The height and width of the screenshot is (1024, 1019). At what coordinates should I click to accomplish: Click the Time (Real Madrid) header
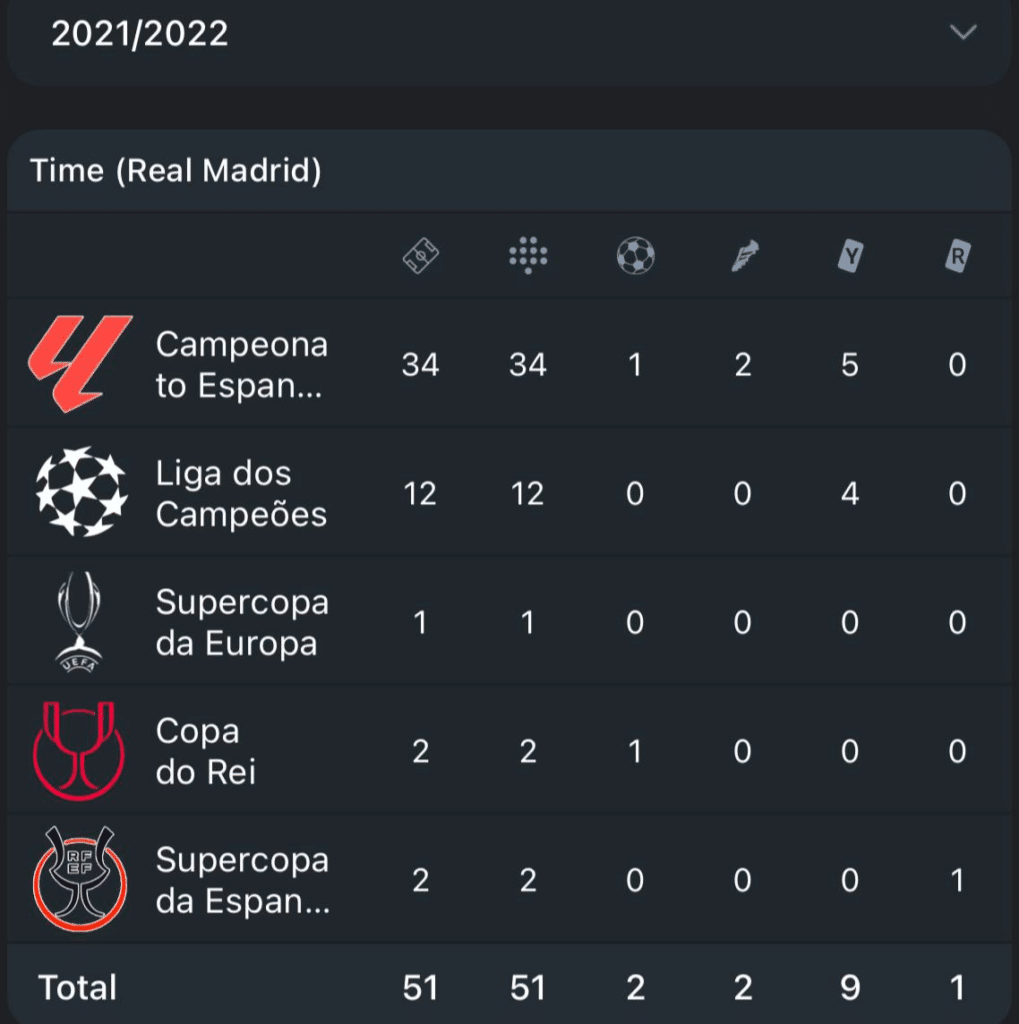tap(176, 171)
